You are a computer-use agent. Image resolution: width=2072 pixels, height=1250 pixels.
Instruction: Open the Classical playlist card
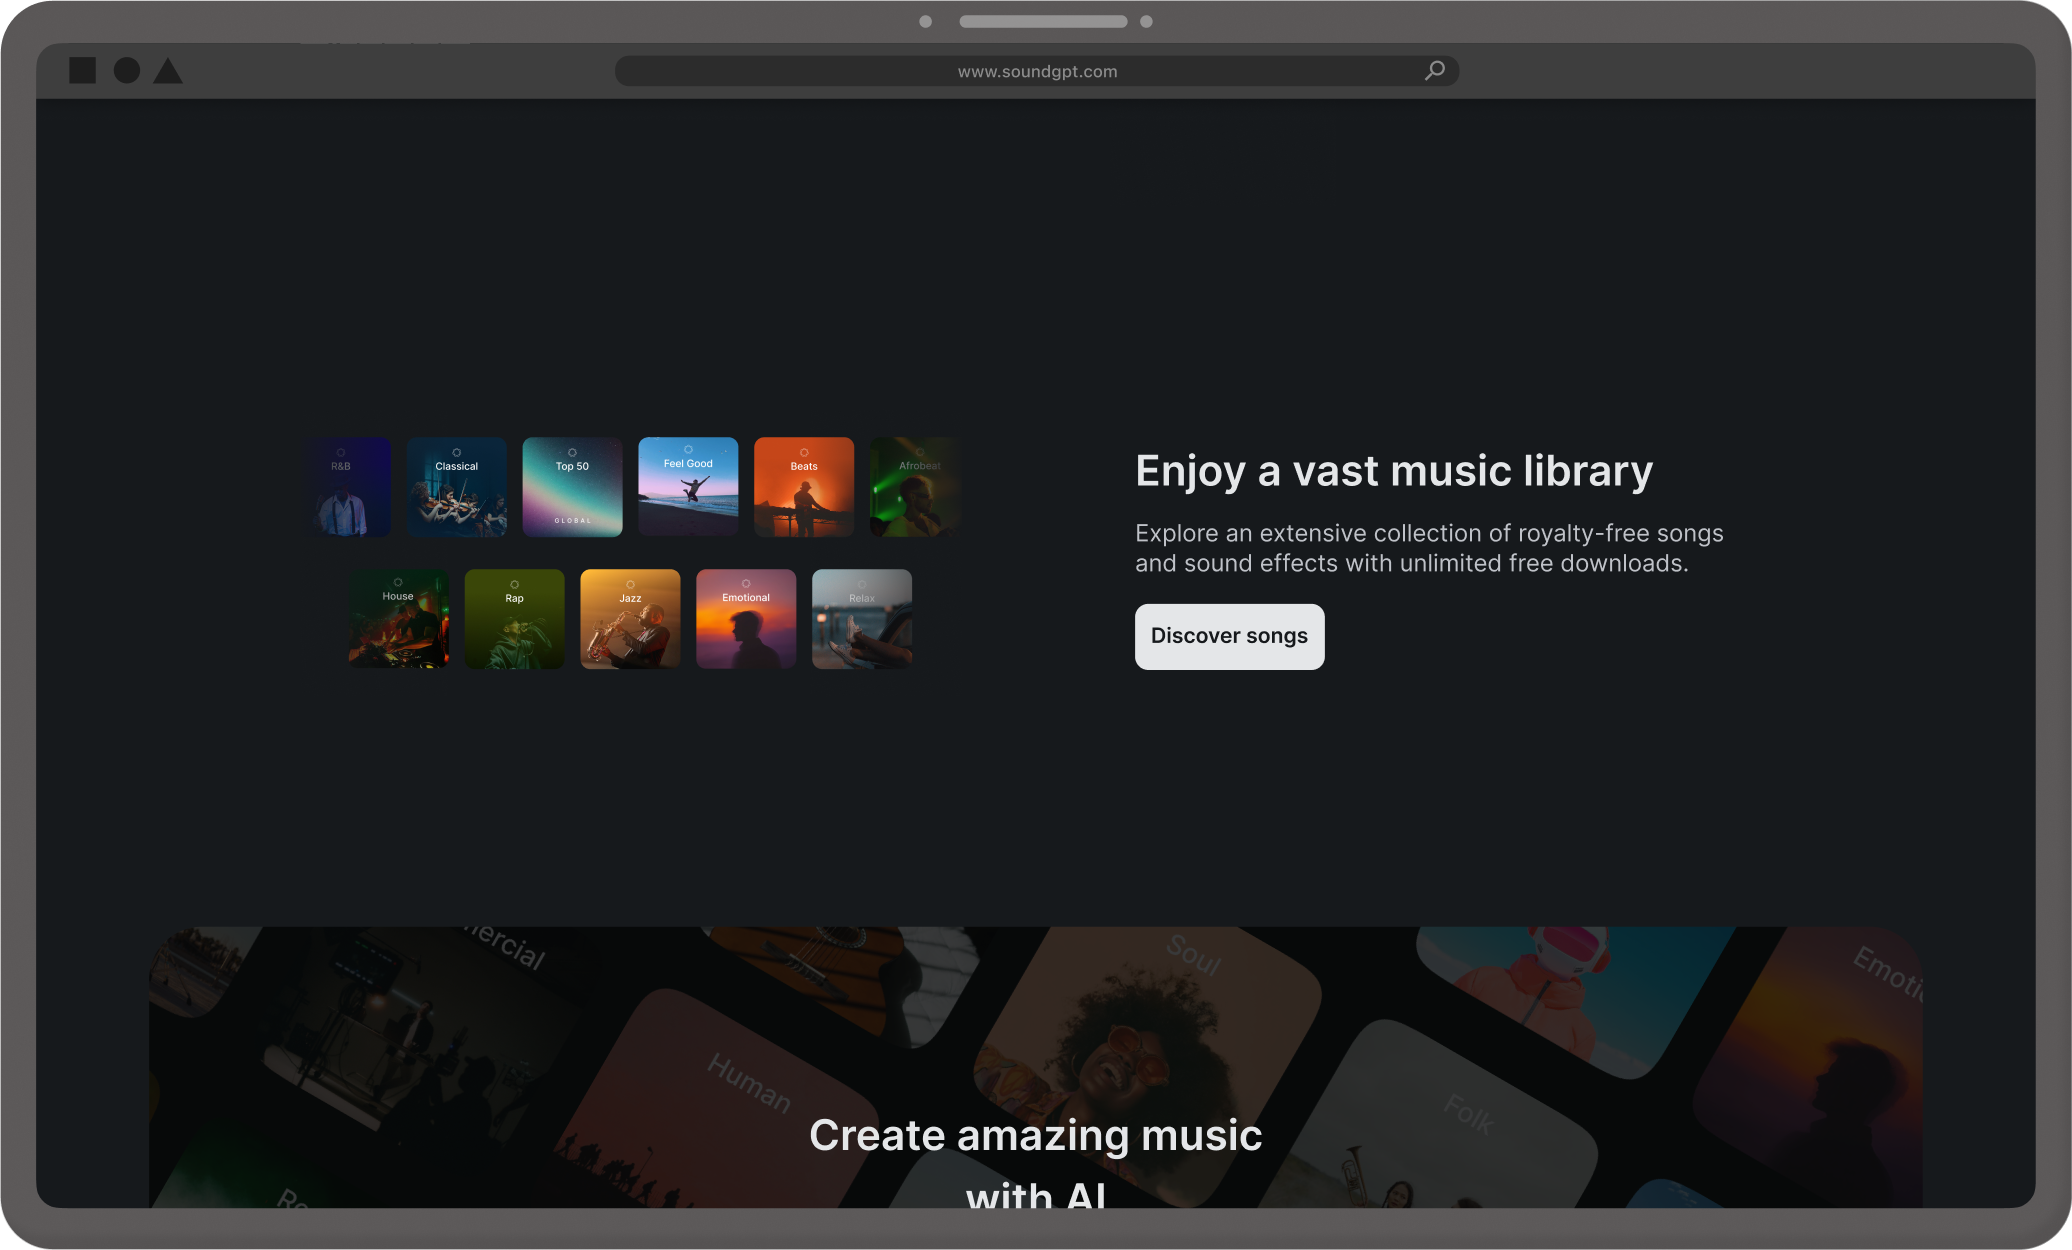point(457,487)
